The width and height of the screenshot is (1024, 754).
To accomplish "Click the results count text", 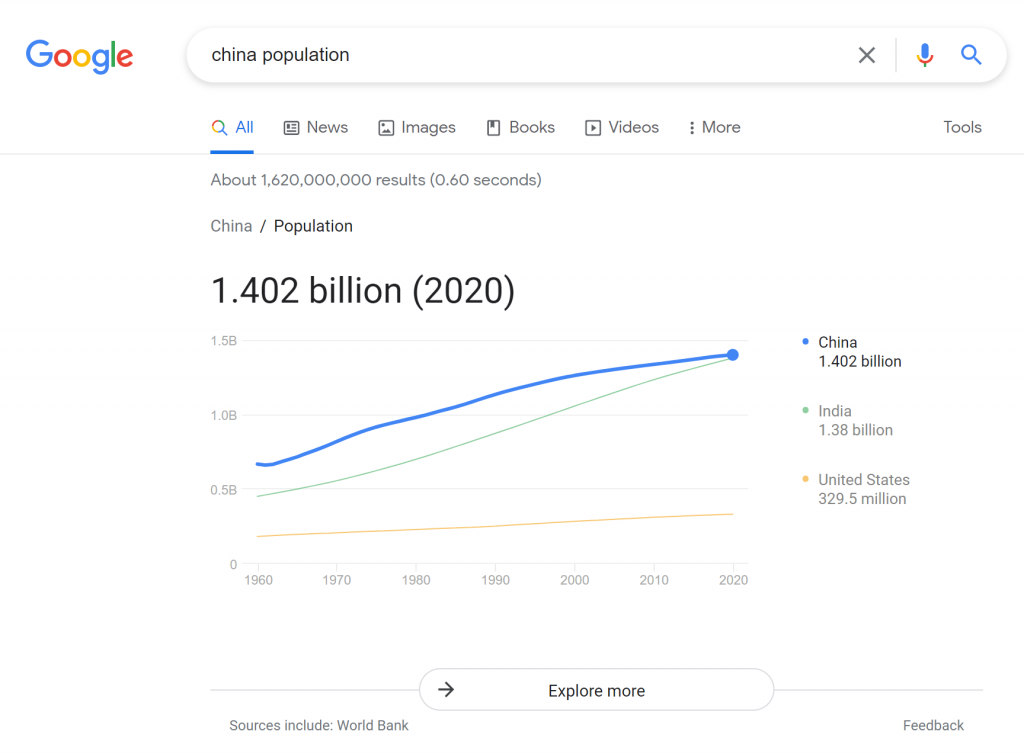I will [376, 180].
